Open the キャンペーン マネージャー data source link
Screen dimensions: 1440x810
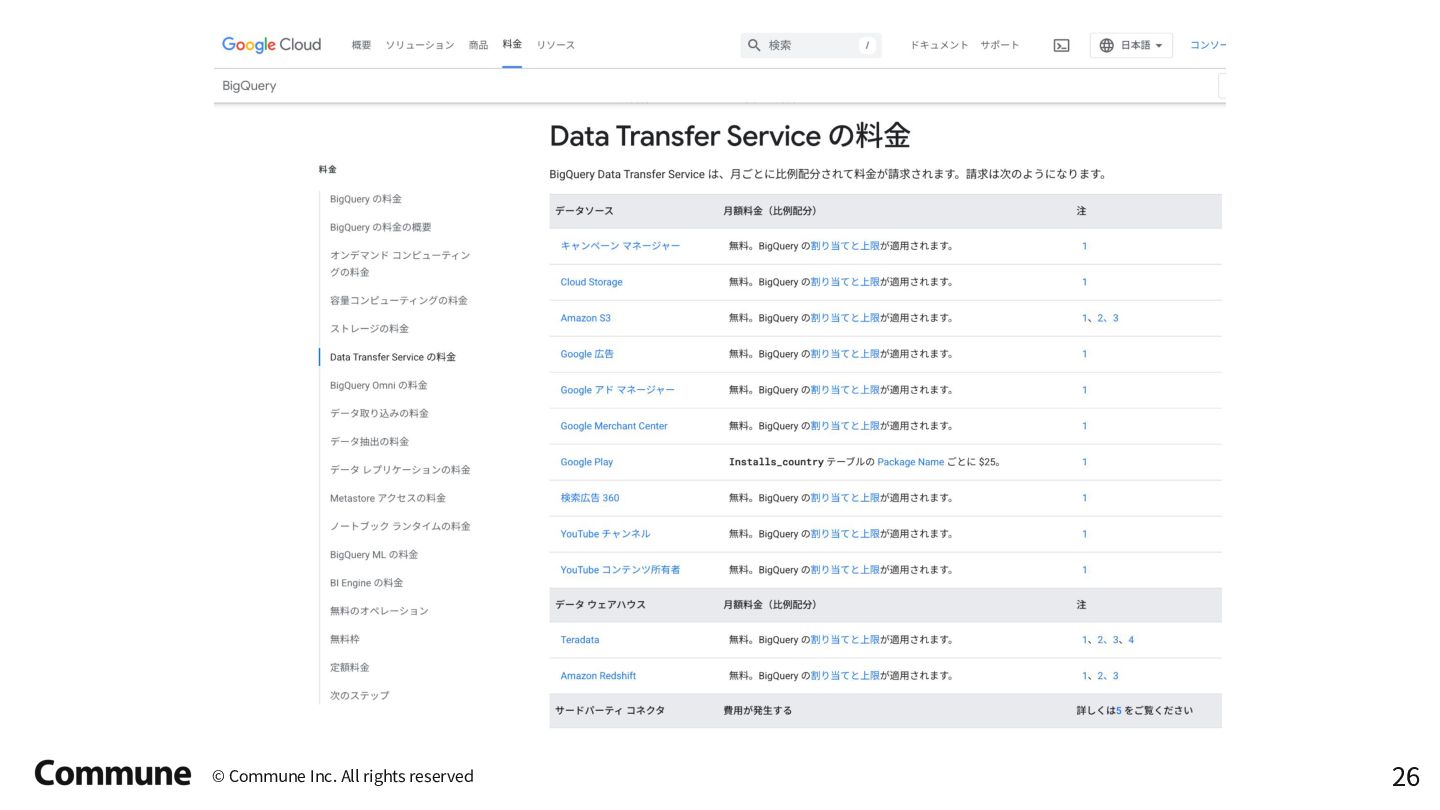pyautogui.click(x=620, y=246)
